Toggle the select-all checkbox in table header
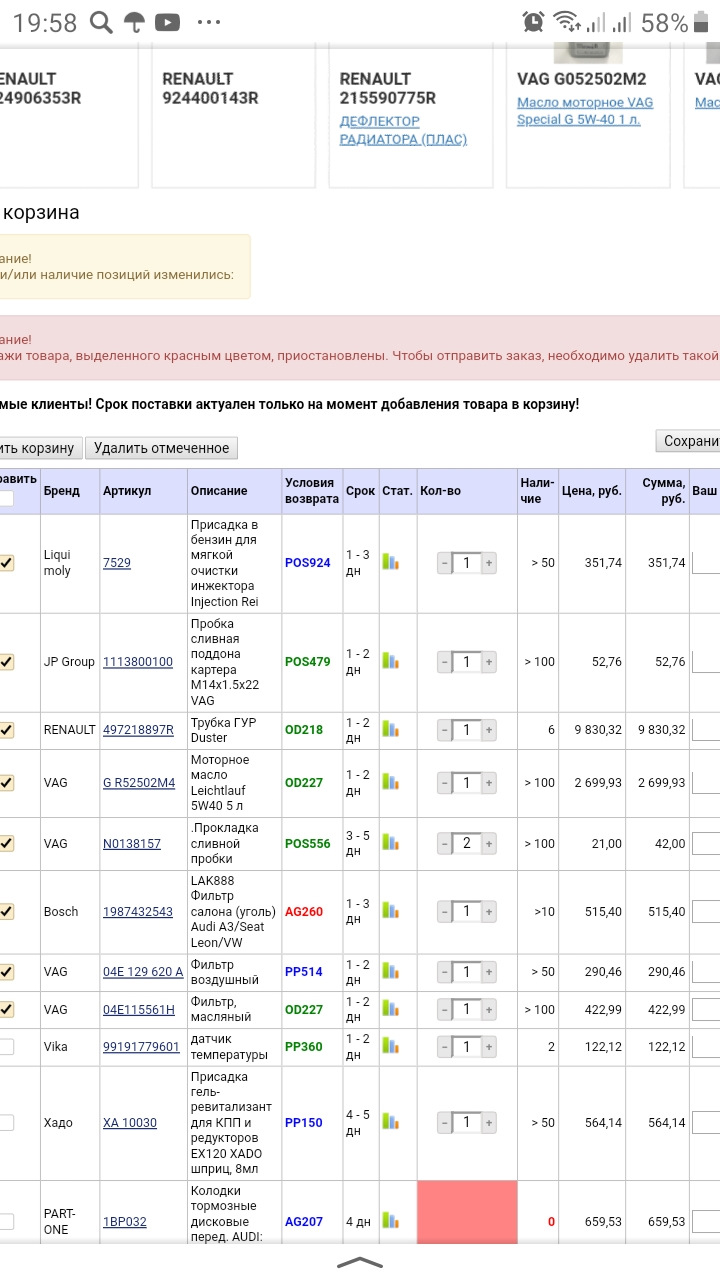The height and width of the screenshot is (1280, 720). coord(6,498)
